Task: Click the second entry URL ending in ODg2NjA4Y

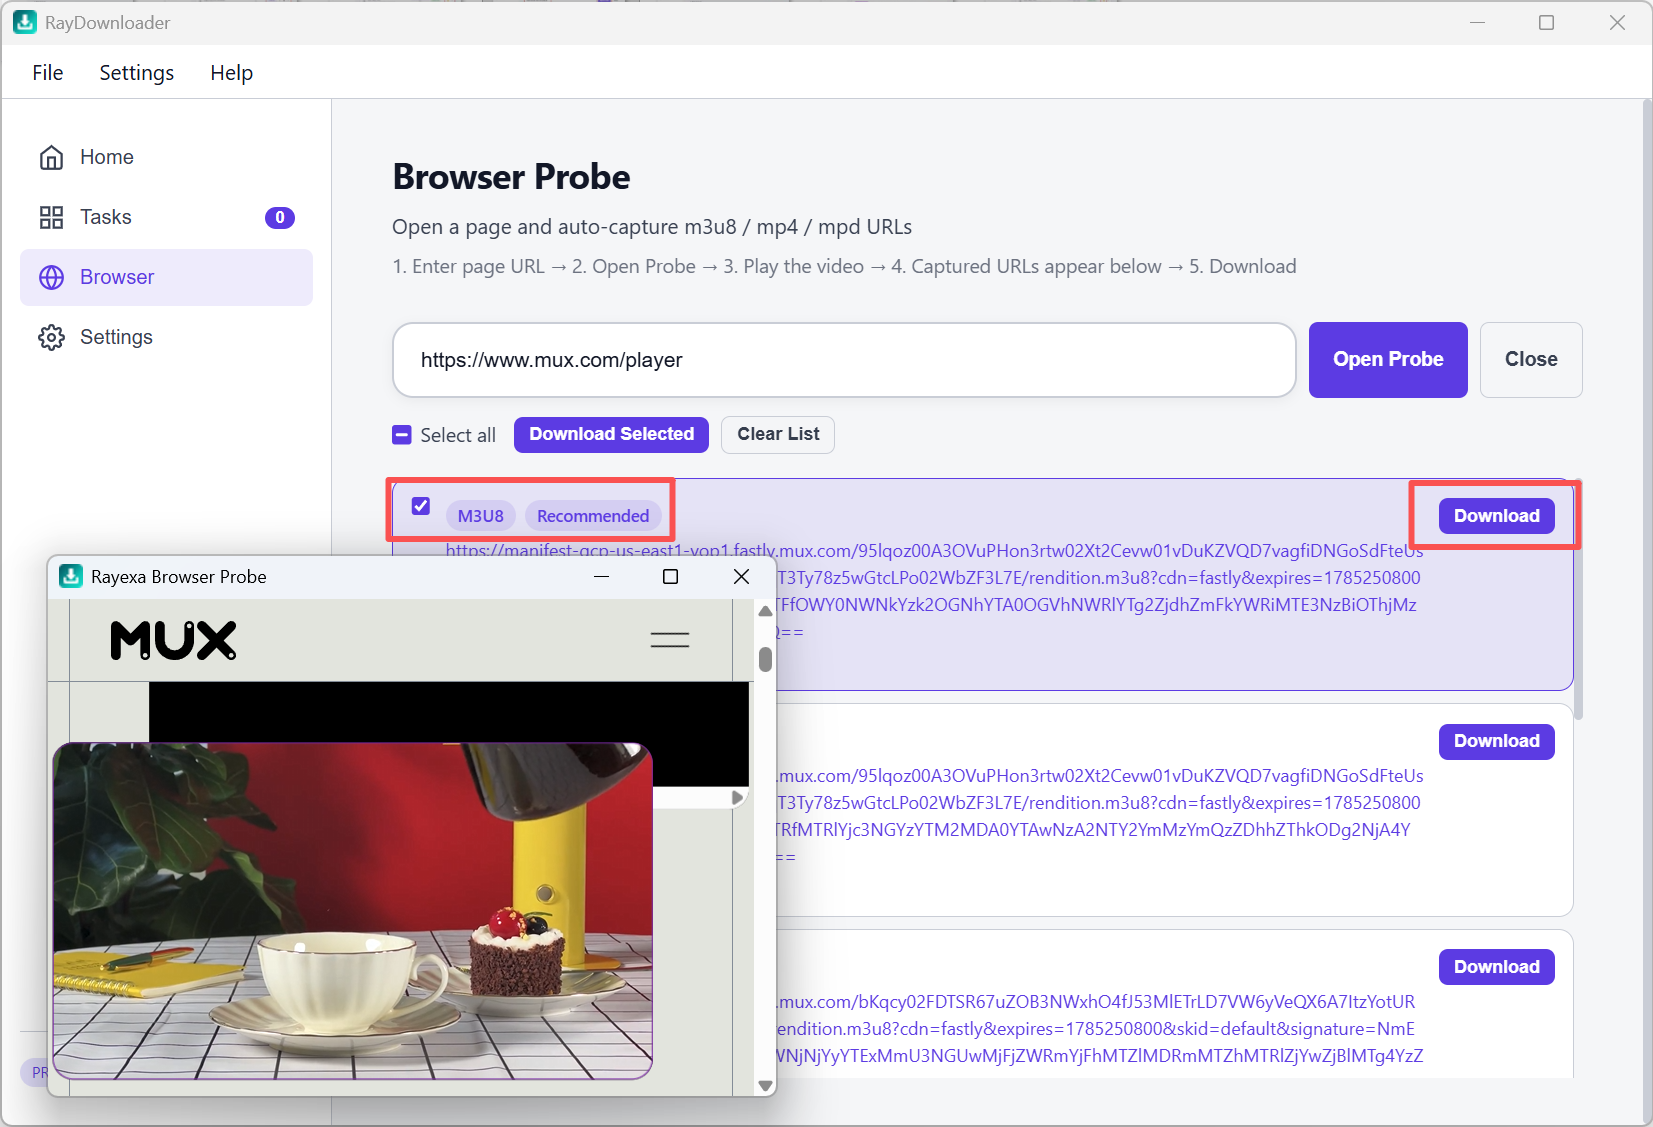Action: (1100, 816)
